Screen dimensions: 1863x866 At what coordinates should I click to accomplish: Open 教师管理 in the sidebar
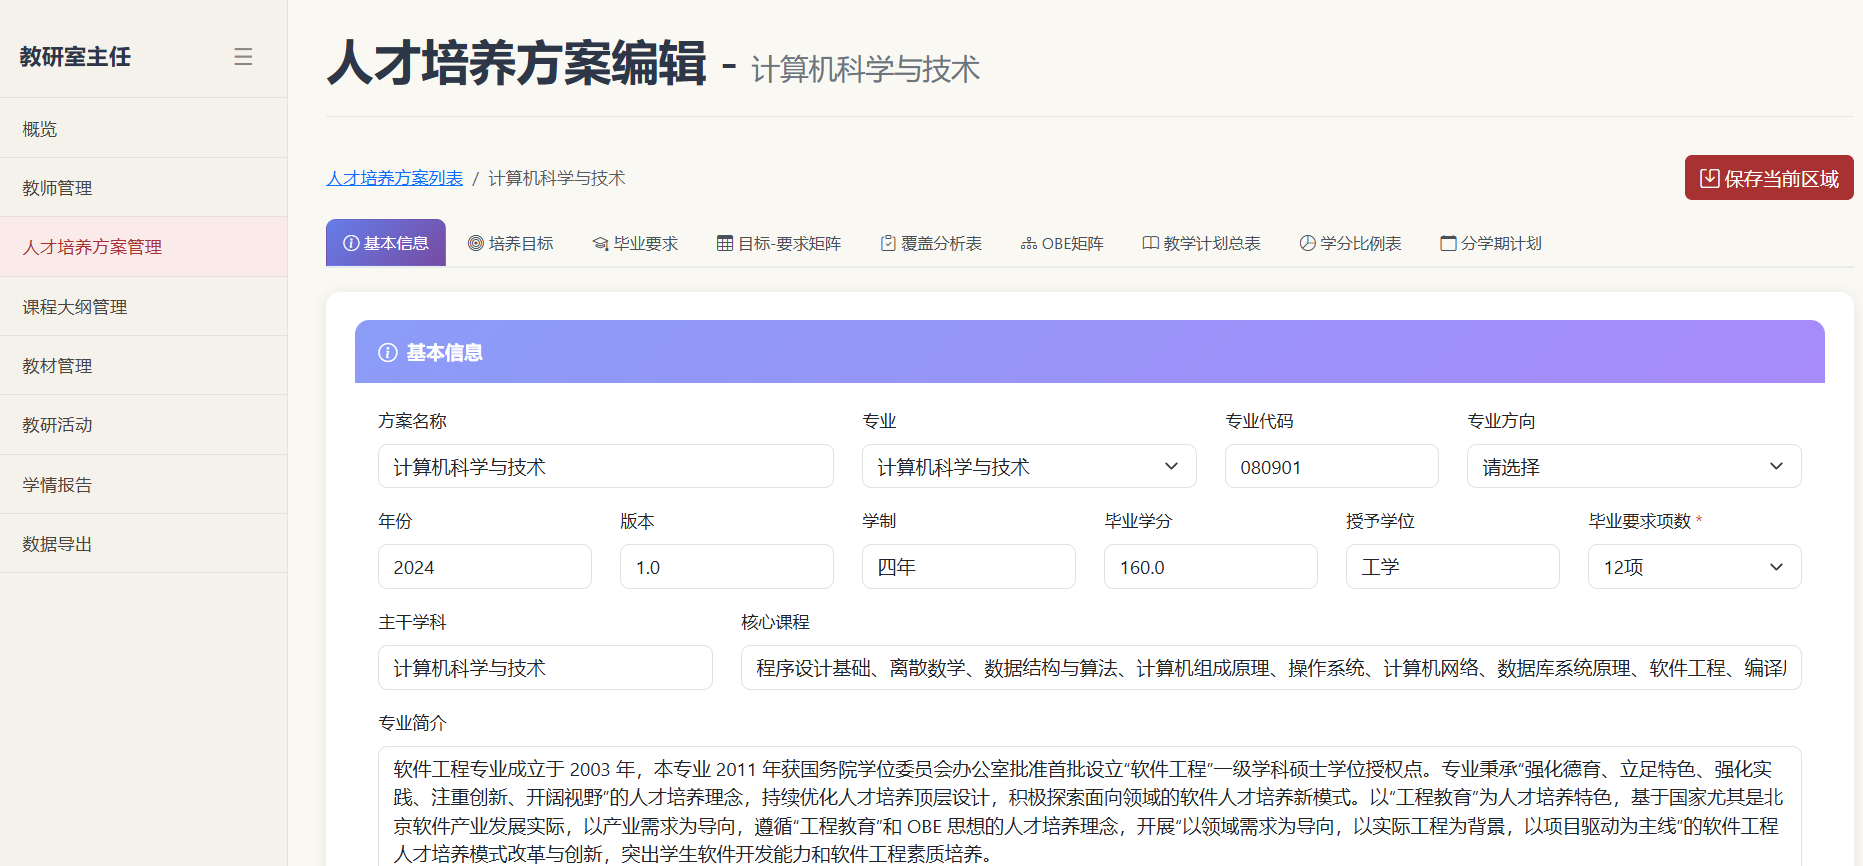(x=144, y=188)
